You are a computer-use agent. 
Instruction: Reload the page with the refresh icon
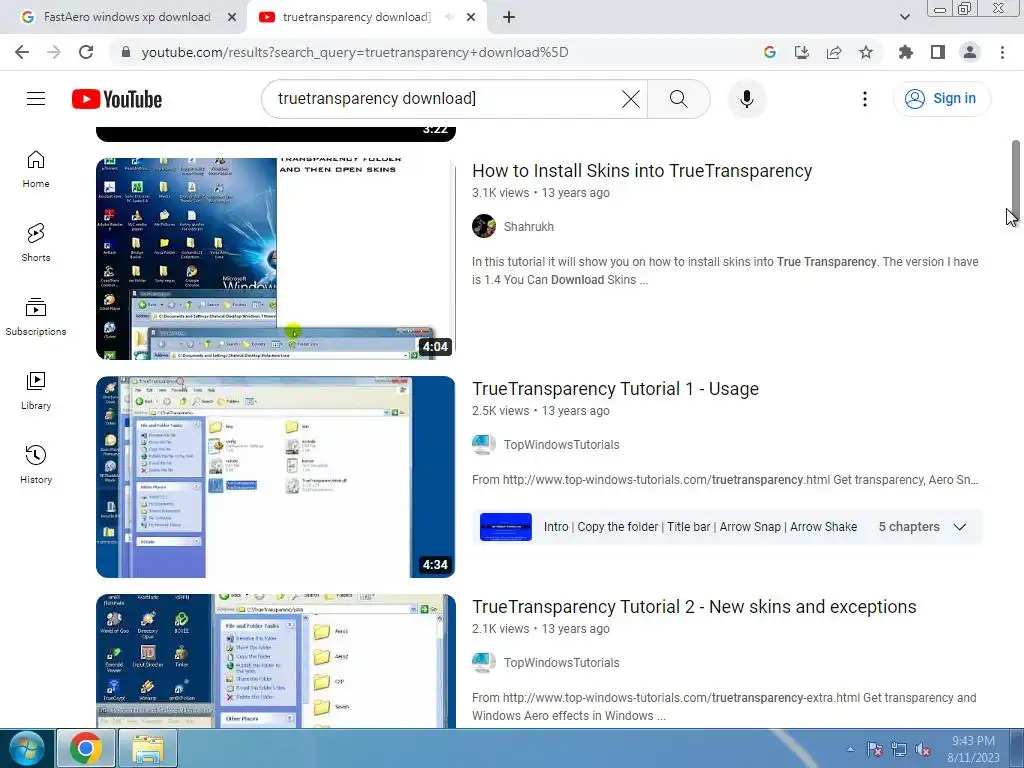[x=86, y=52]
